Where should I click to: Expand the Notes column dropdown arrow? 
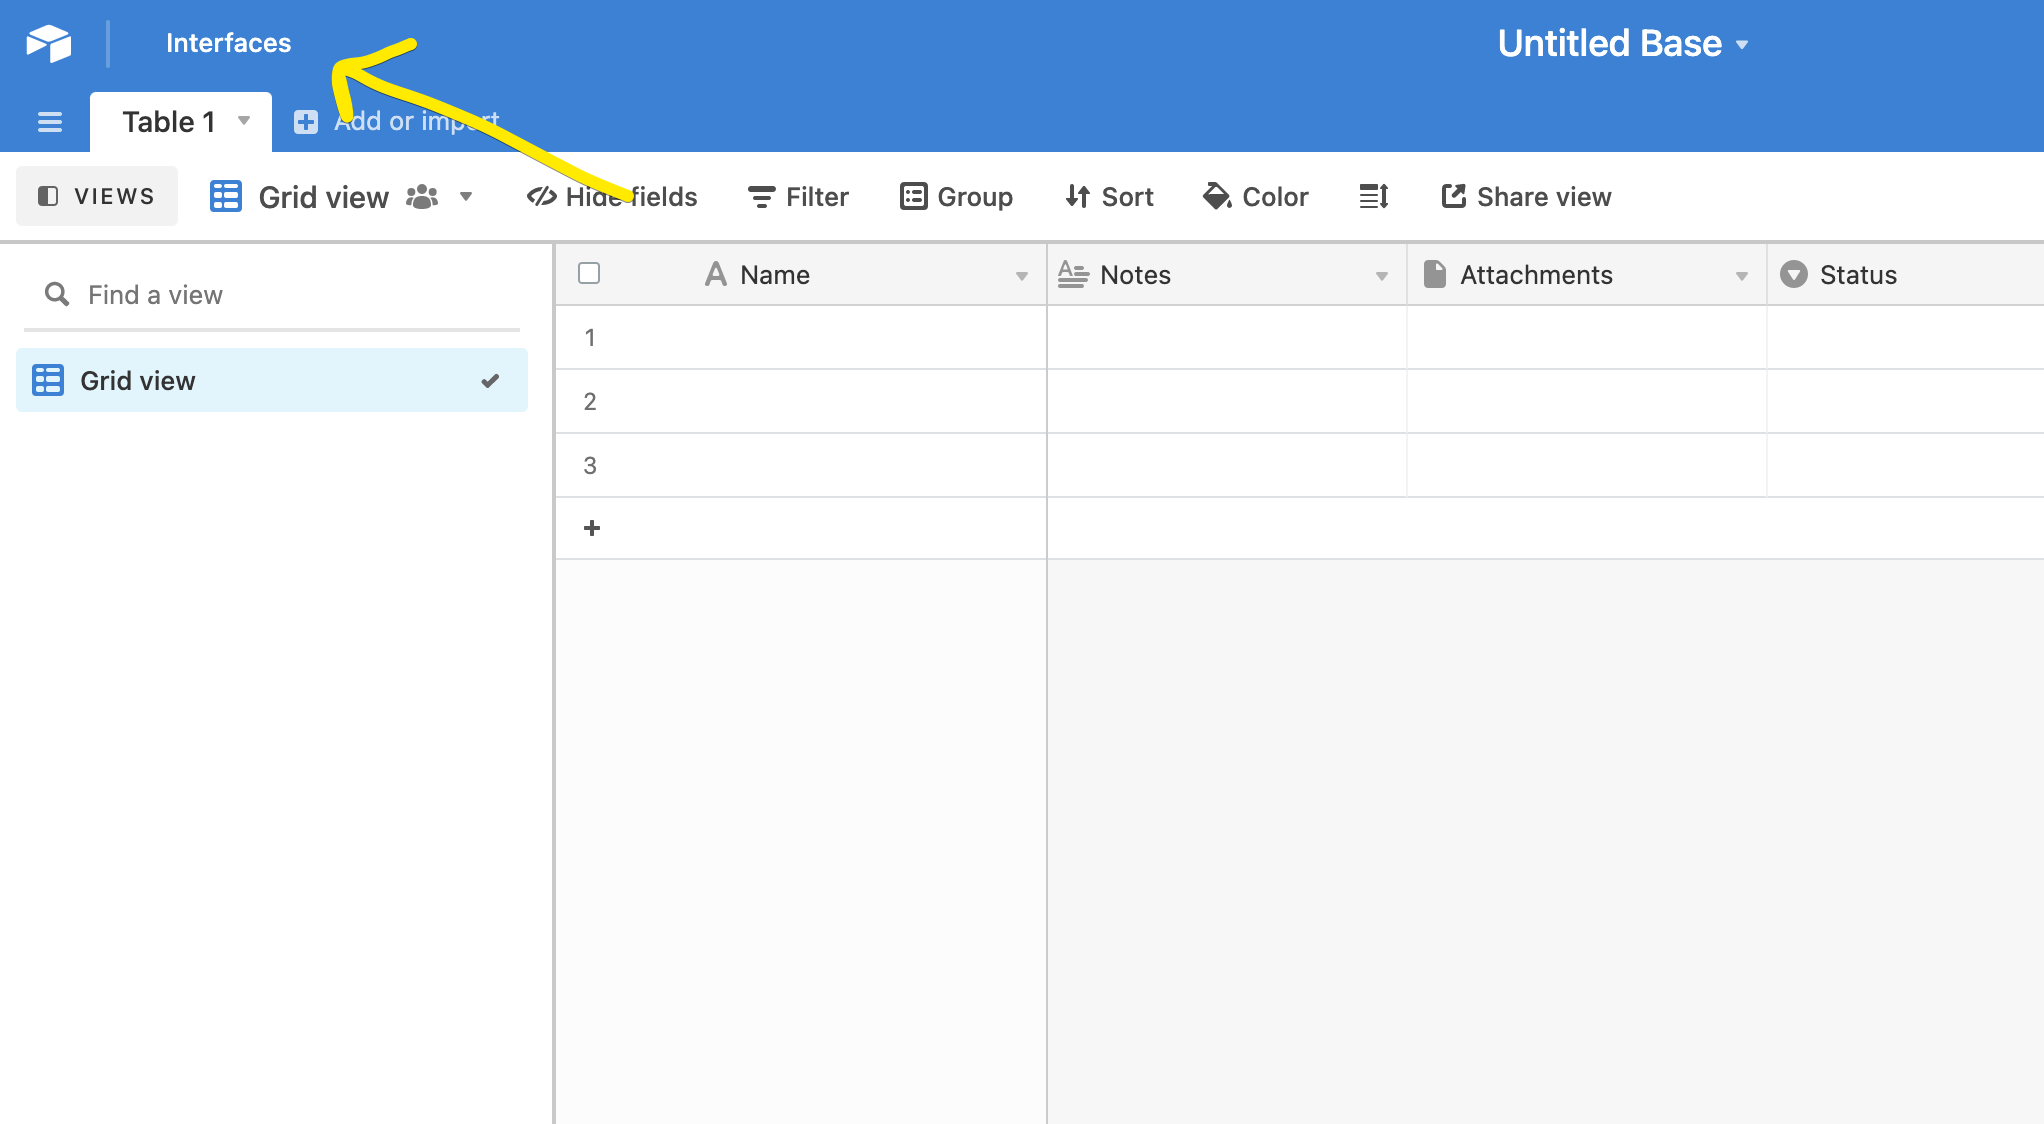[1381, 276]
